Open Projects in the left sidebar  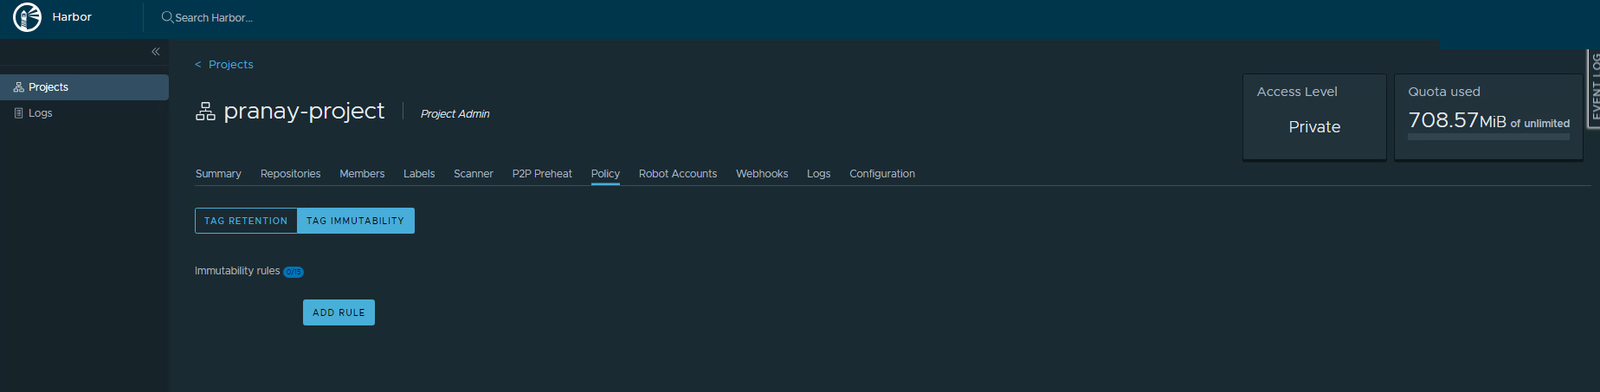pyautogui.click(x=84, y=87)
